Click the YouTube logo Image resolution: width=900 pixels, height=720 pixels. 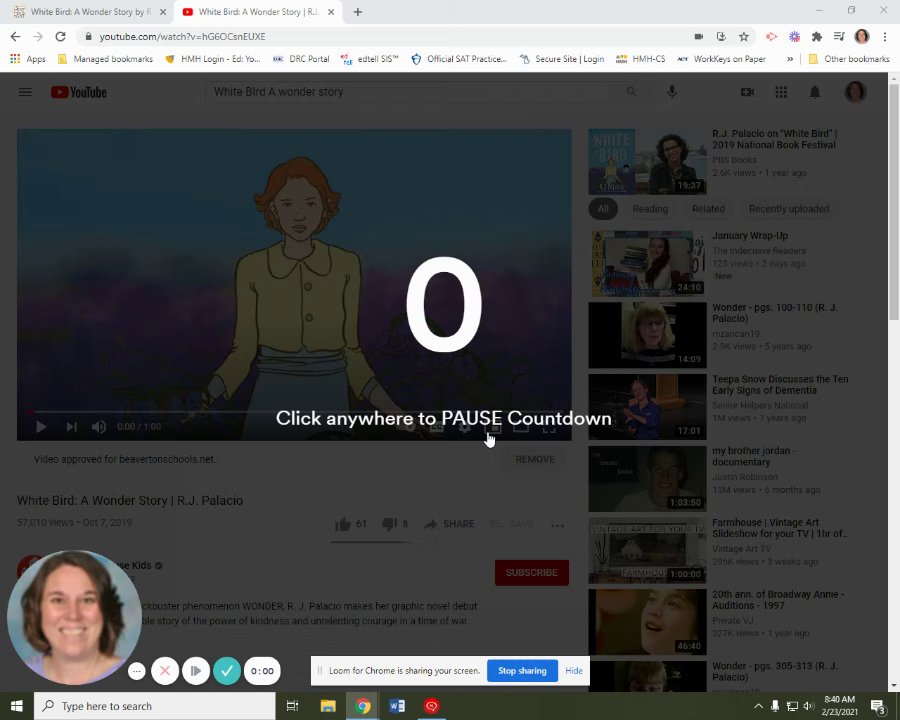coord(79,92)
